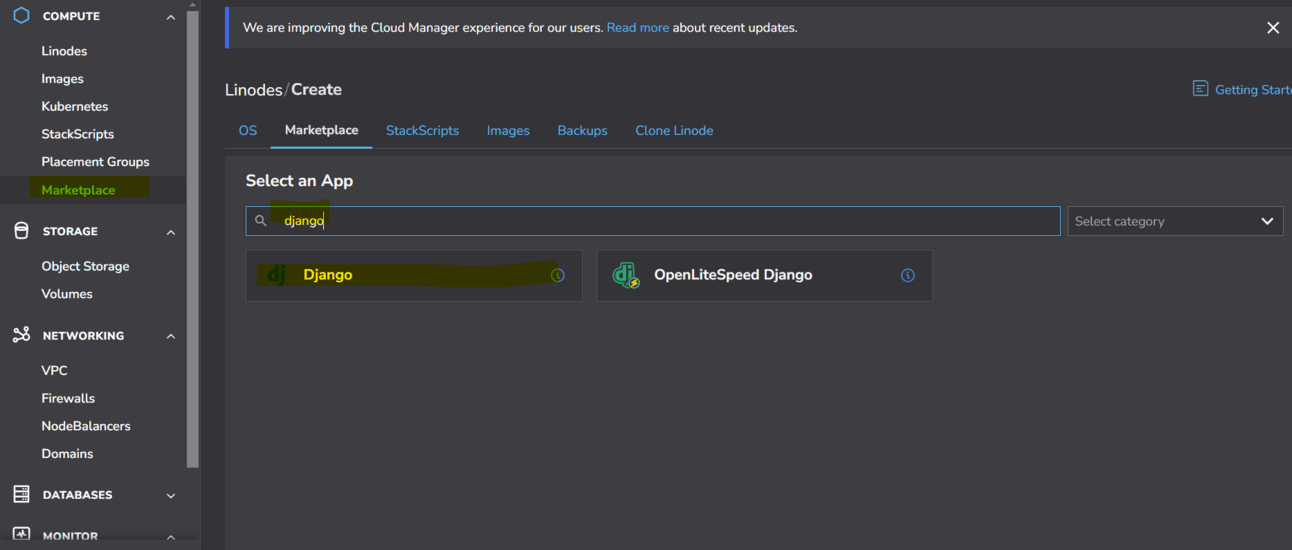Expand the Databases section
Screen dimensions: 1292x550
(171, 495)
